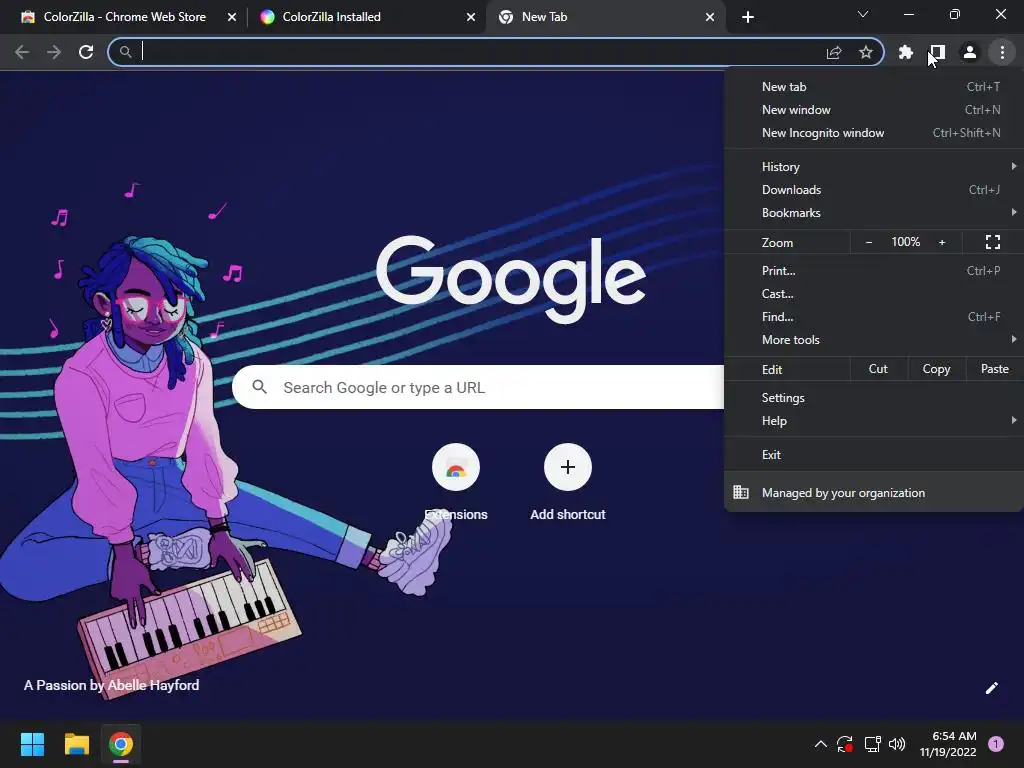The width and height of the screenshot is (1024, 768).
Task: Open the notification badge showing 1
Action: click(x=995, y=744)
